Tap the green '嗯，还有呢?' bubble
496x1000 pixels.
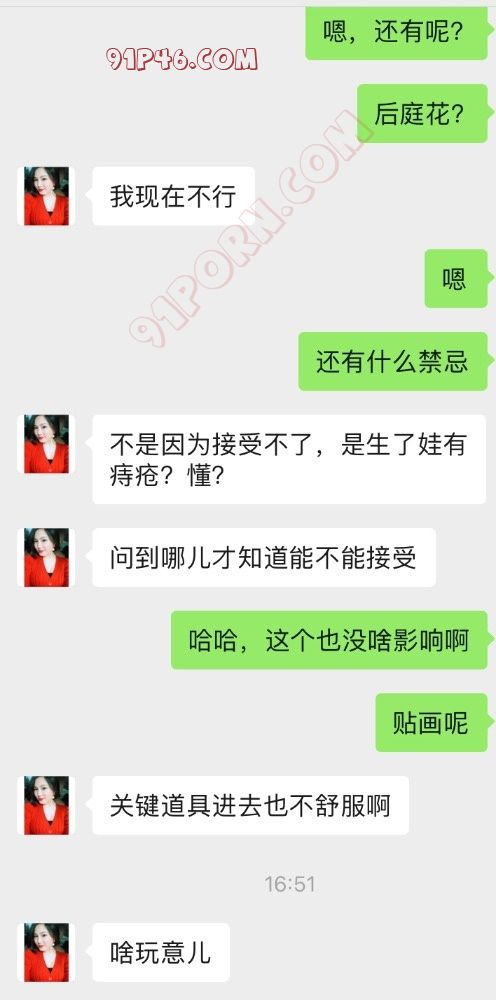(397, 33)
